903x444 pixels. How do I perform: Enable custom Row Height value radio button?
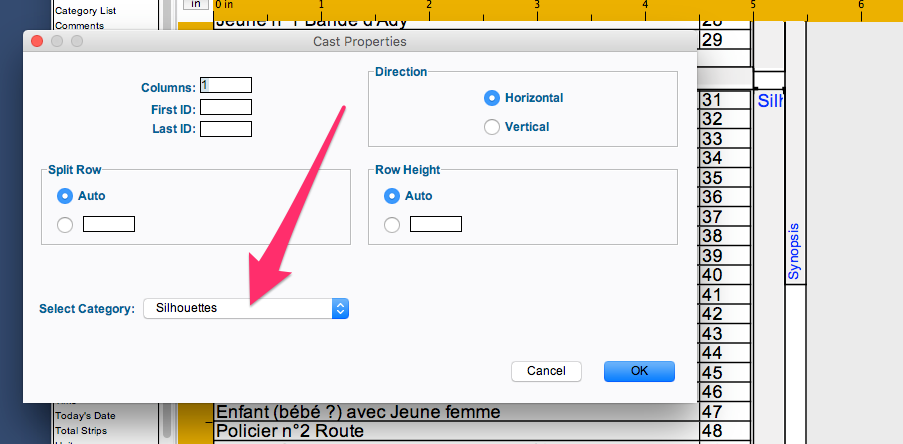pos(392,225)
